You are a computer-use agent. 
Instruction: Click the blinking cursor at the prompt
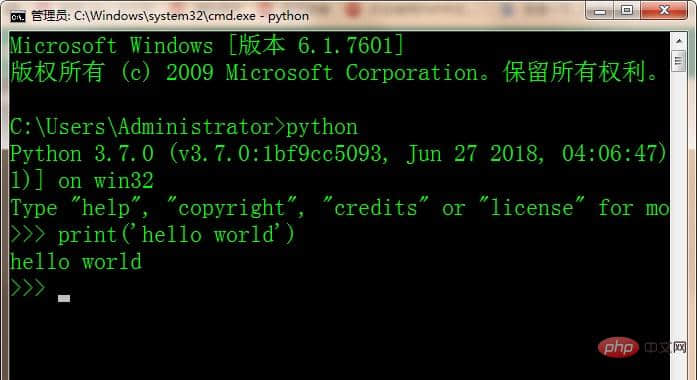click(x=64, y=298)
